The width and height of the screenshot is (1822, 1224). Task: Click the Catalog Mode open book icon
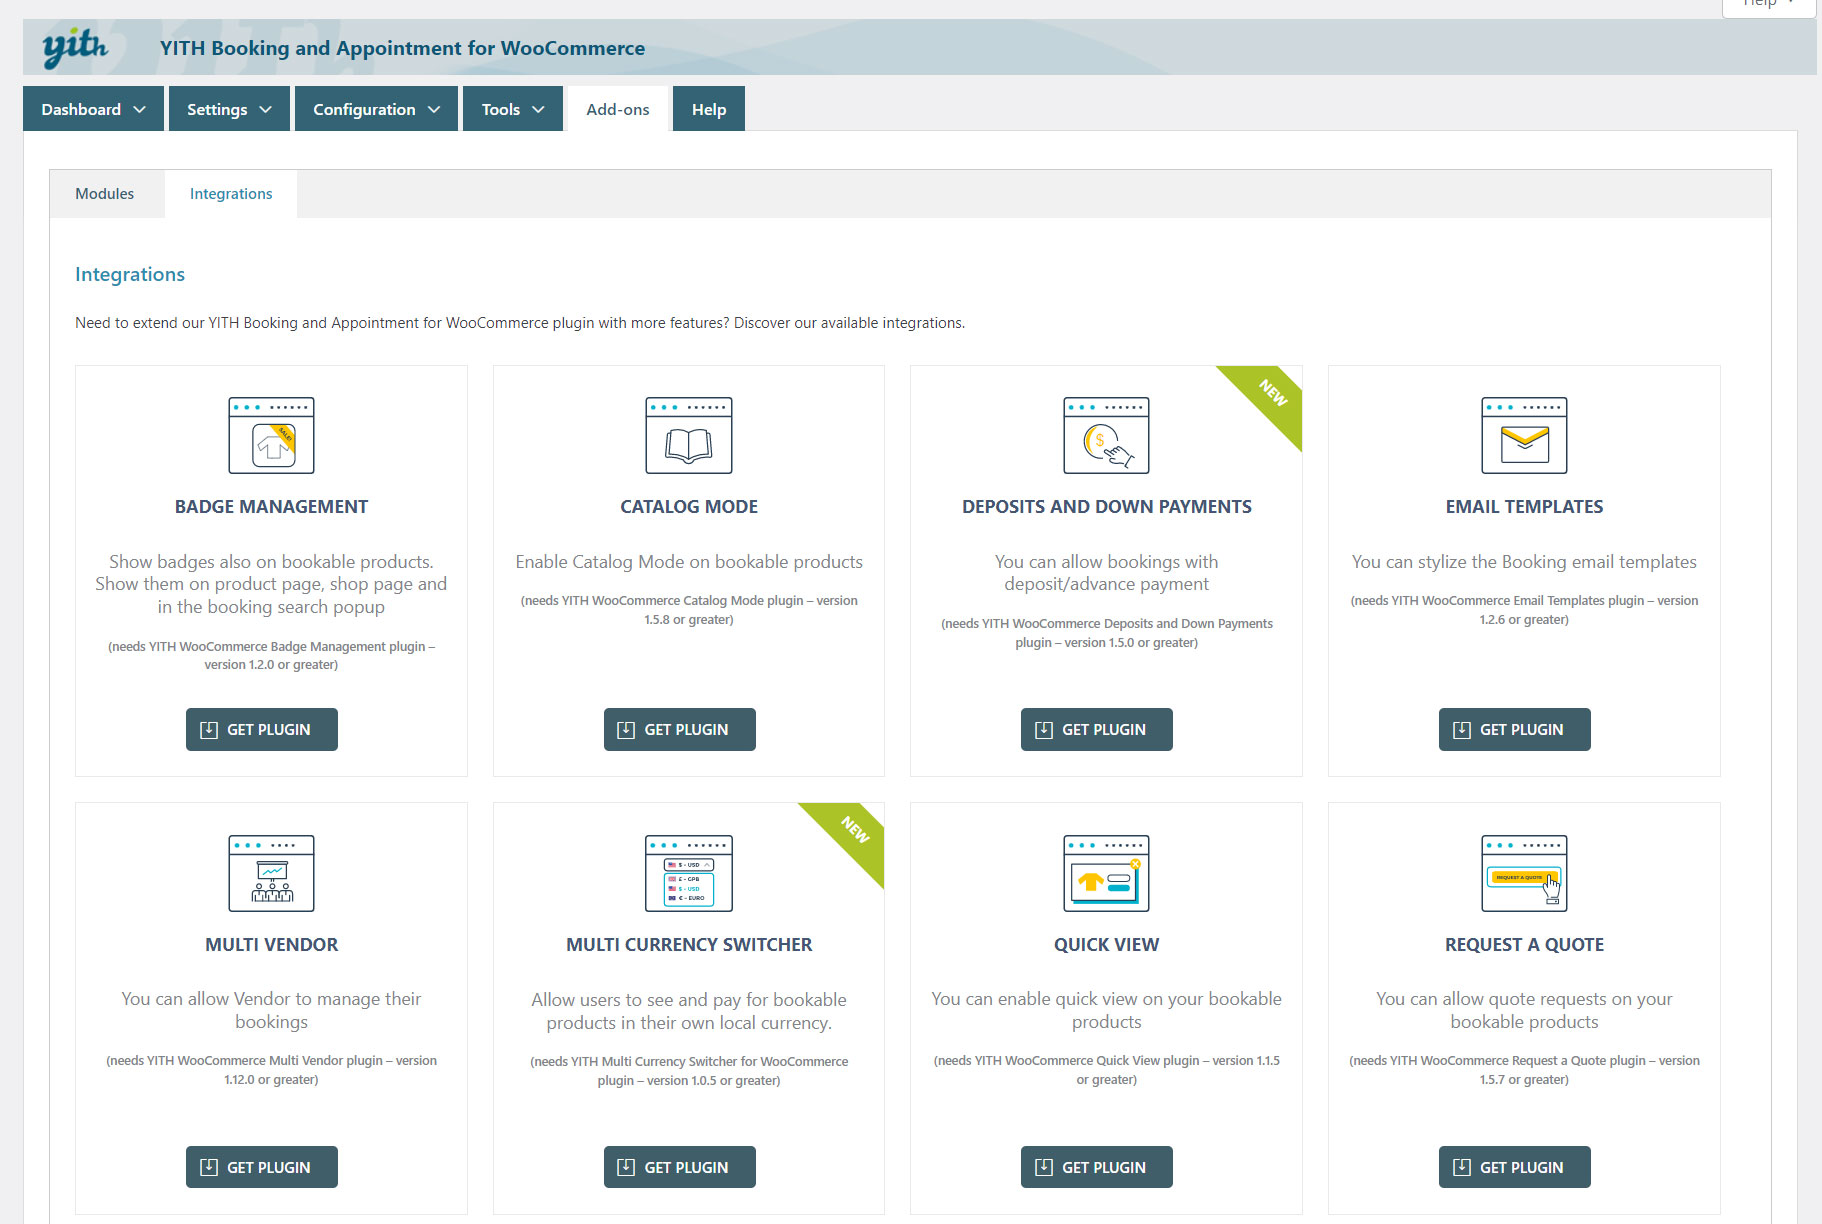[x=689, y=435]
